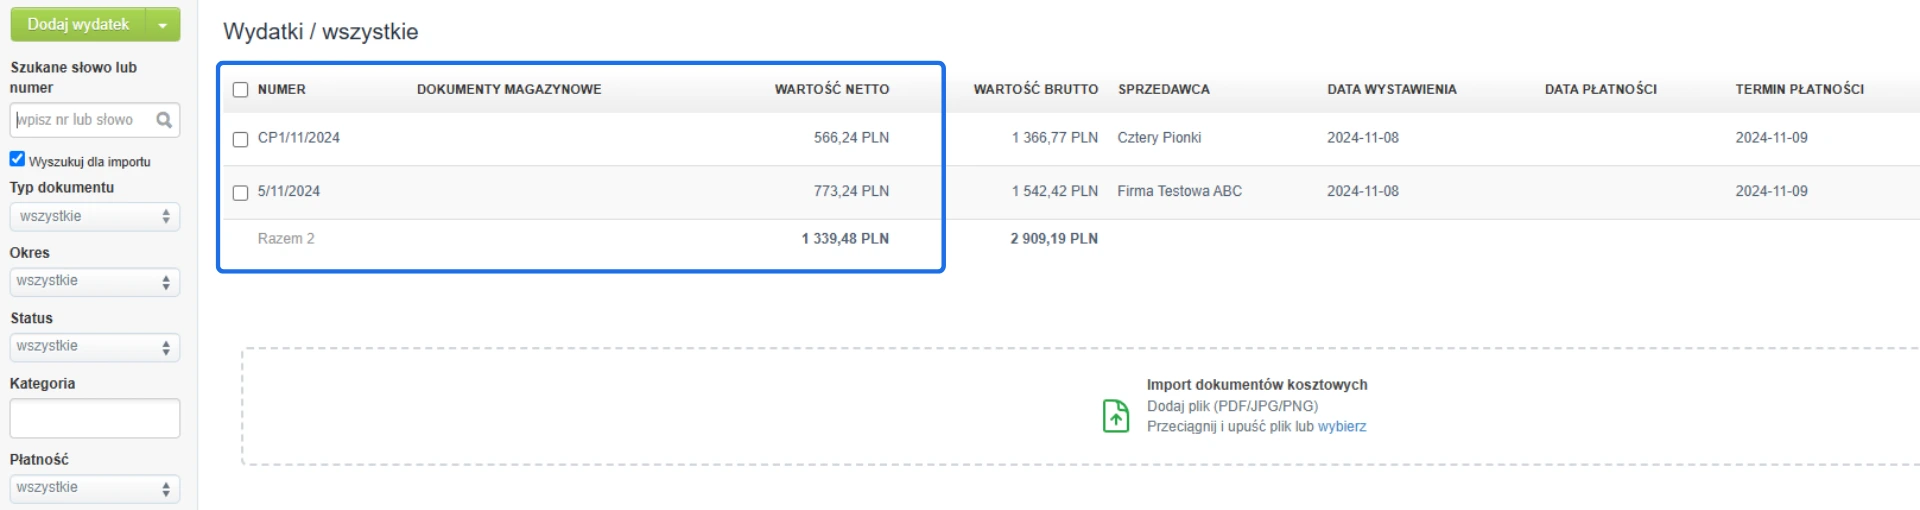Image resolution: width=1920 pixels, height=510 pixels.
Task: Sort by TERMIN PŁATNOŚCI column header
Action: pos(1800,89)
